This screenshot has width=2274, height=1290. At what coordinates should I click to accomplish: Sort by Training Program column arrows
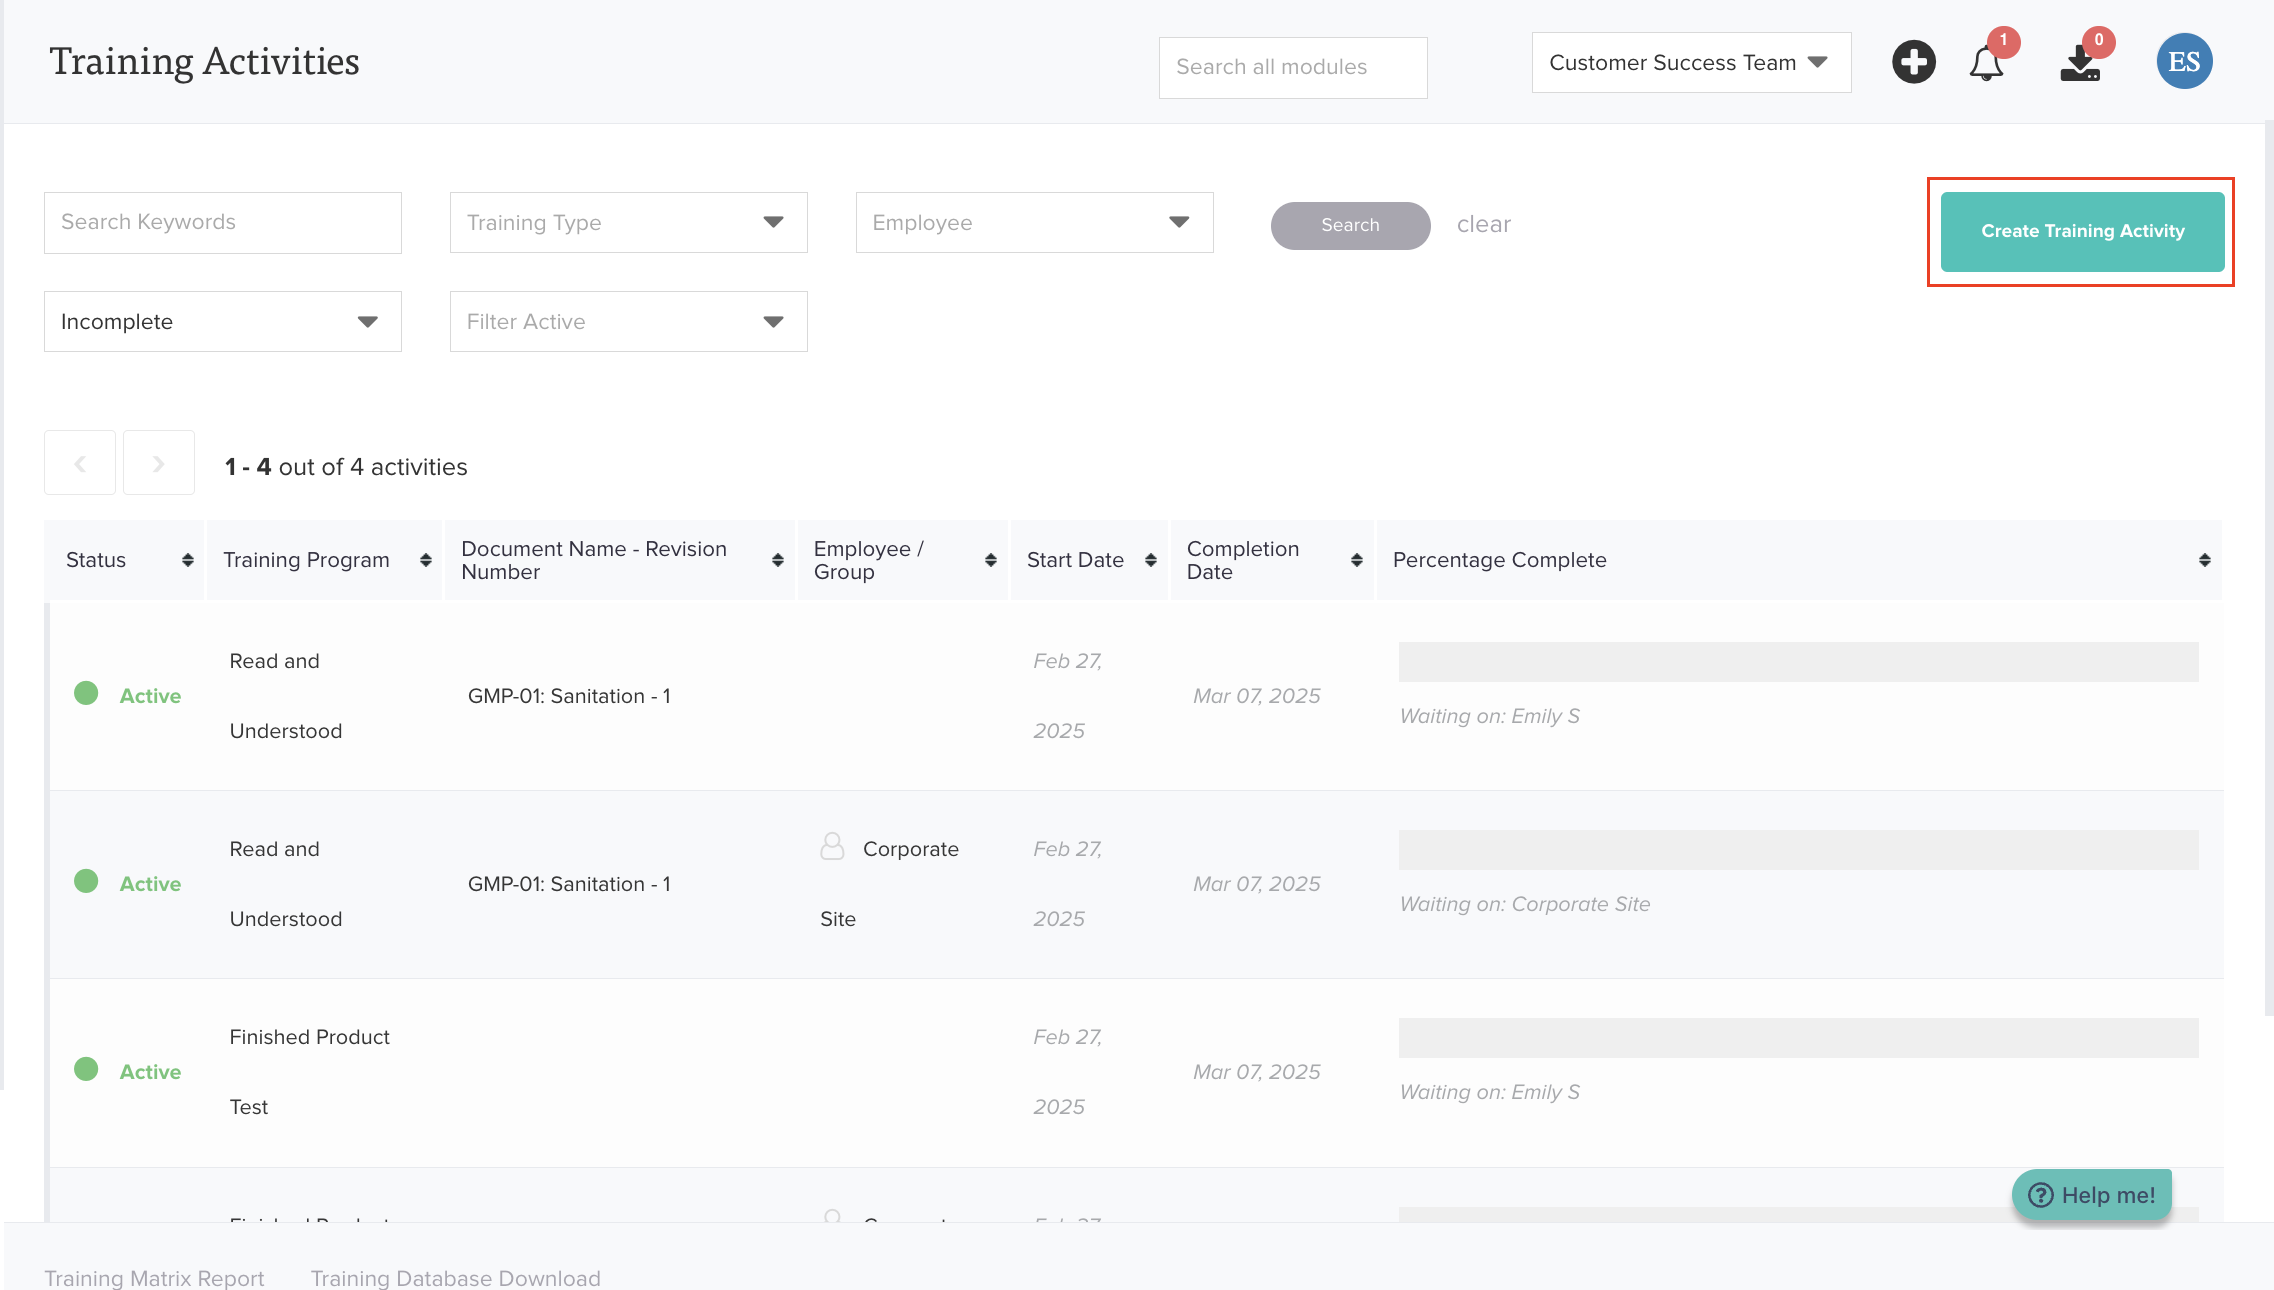coord(426,560)
